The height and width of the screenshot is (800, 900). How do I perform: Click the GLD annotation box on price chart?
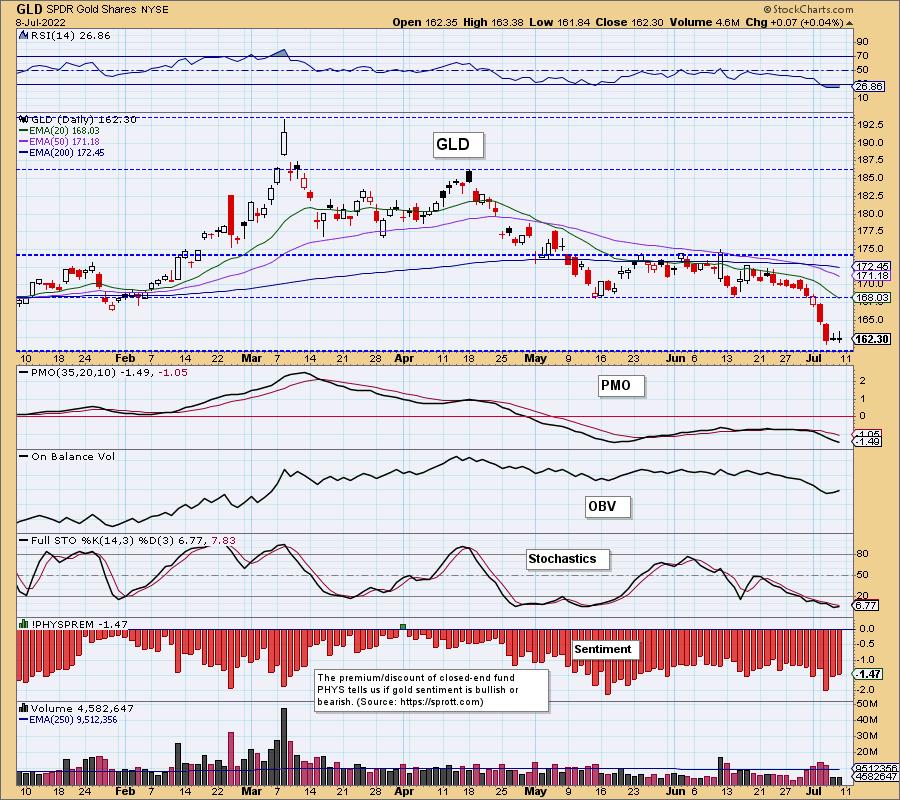(458, 145)
